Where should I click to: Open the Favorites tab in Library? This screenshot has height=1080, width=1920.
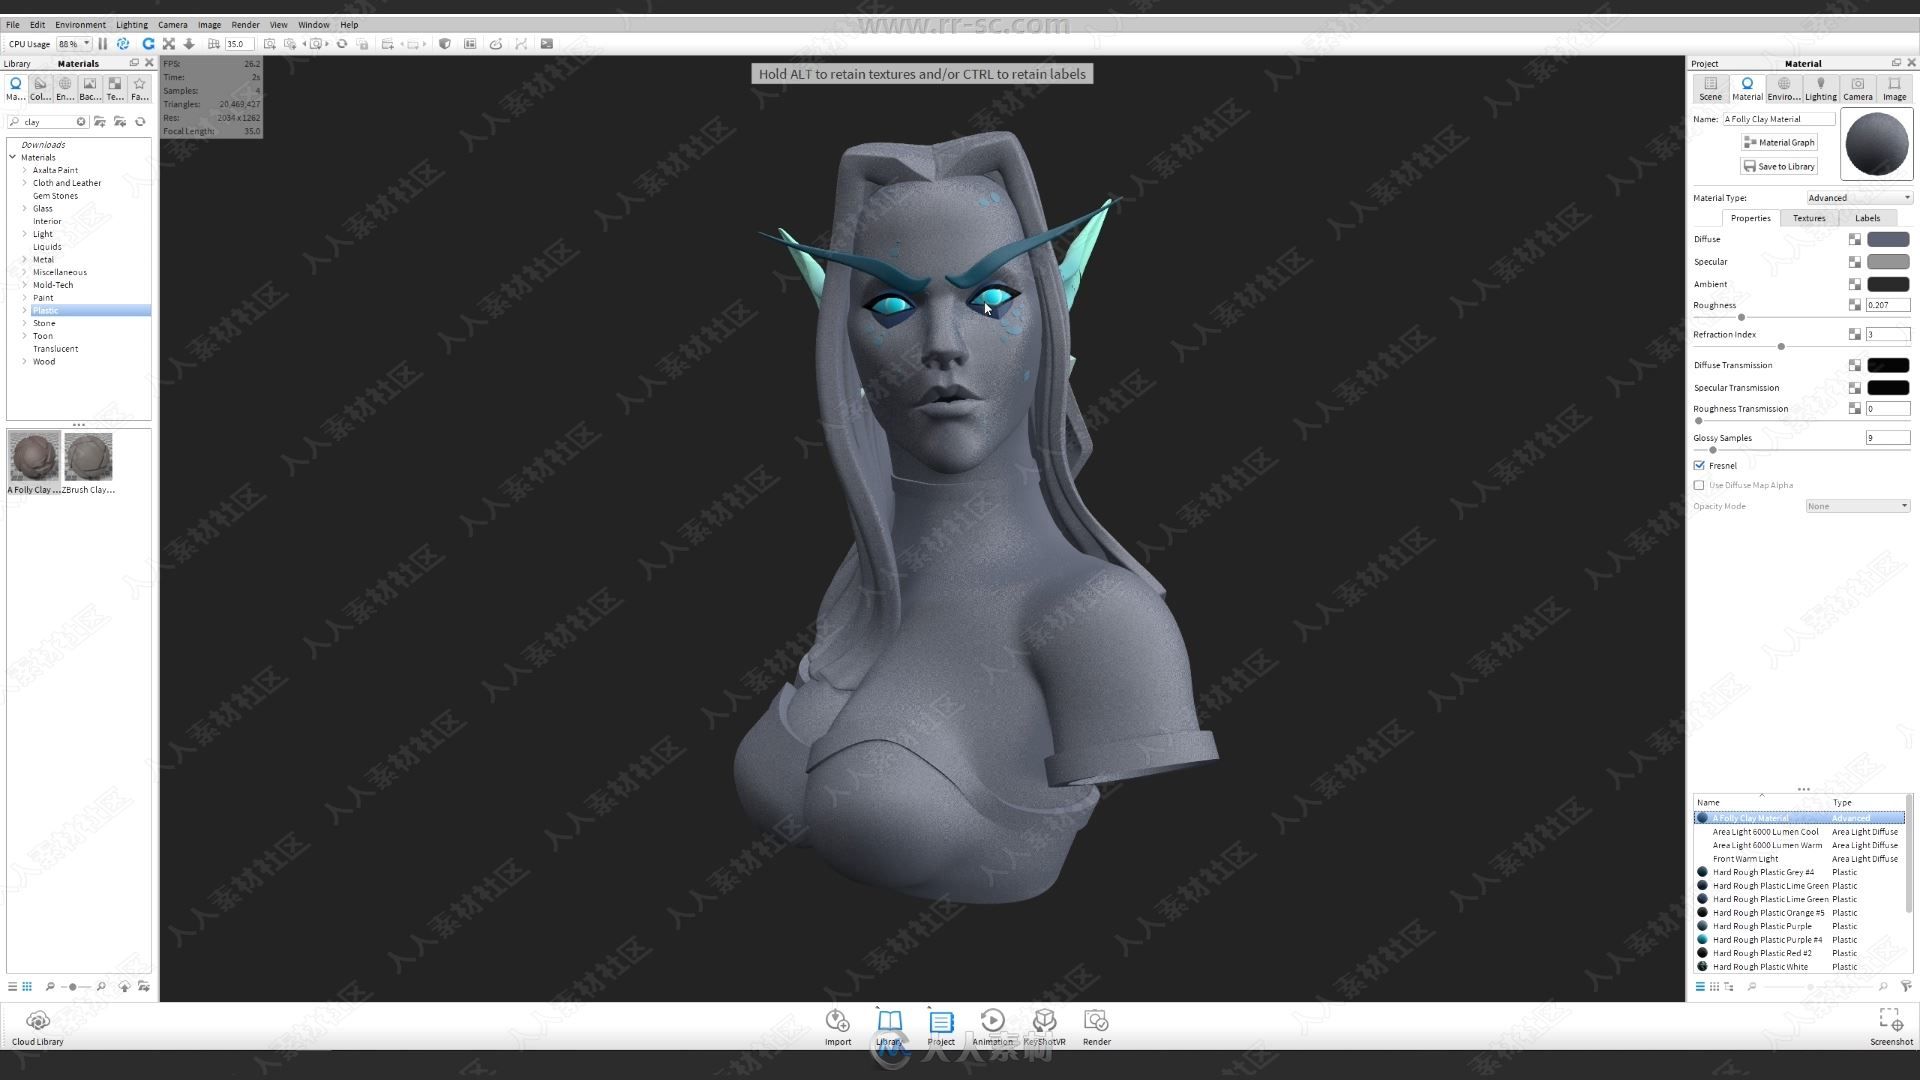tap(140, 89)
